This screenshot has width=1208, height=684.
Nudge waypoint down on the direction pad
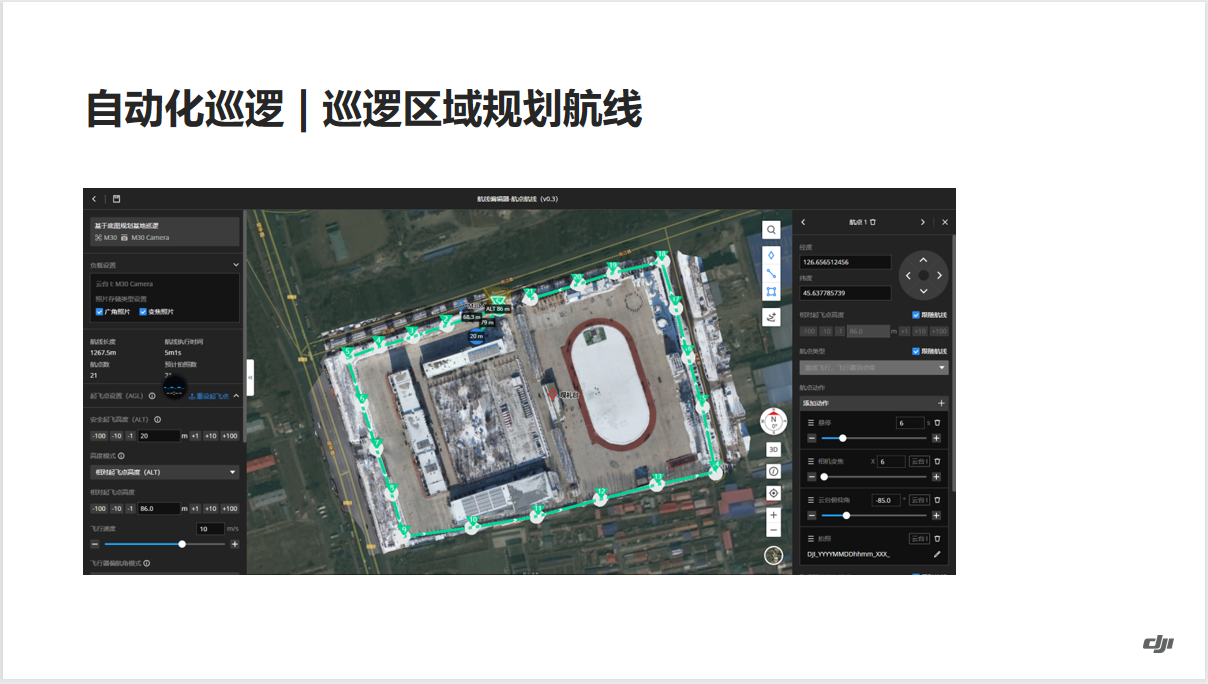(x=924, y=291)
